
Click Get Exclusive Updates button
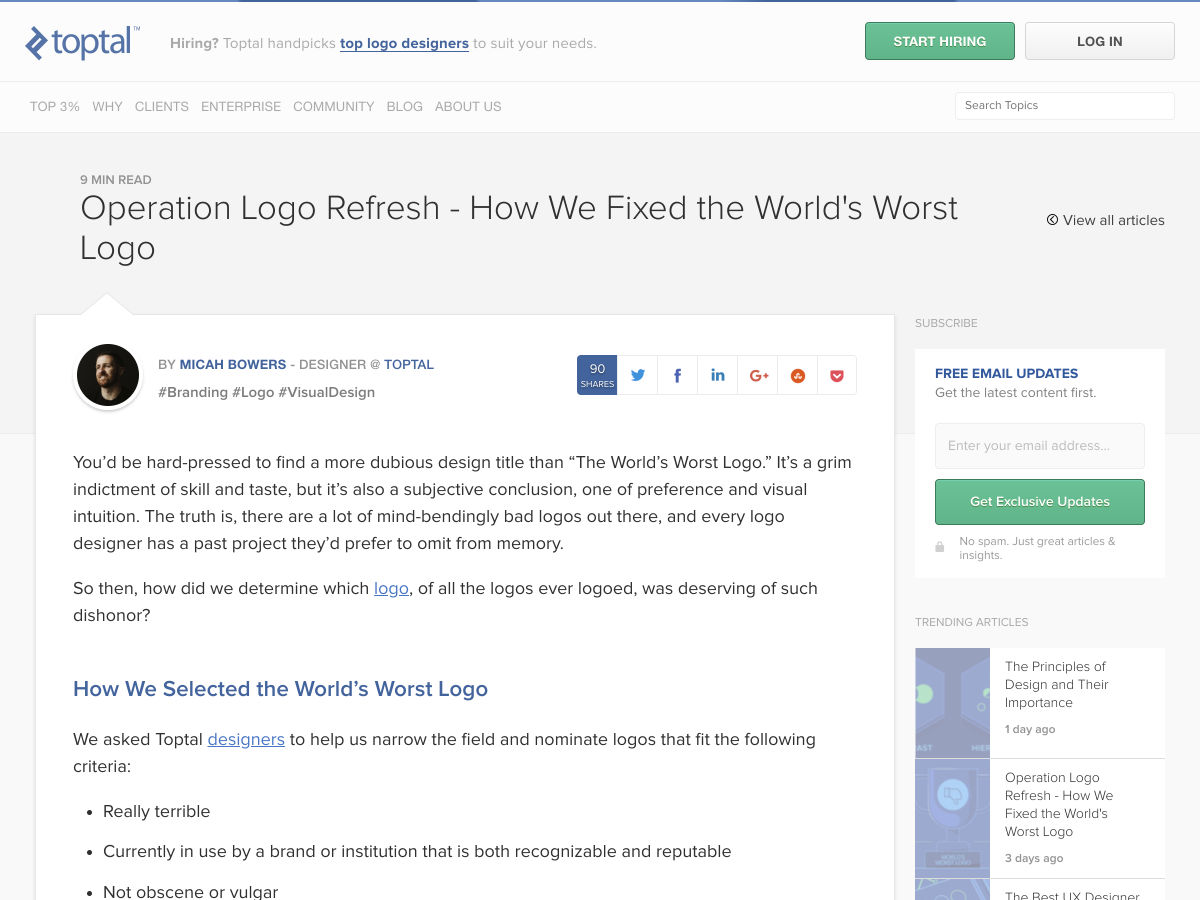click(x=1040, y=502)
